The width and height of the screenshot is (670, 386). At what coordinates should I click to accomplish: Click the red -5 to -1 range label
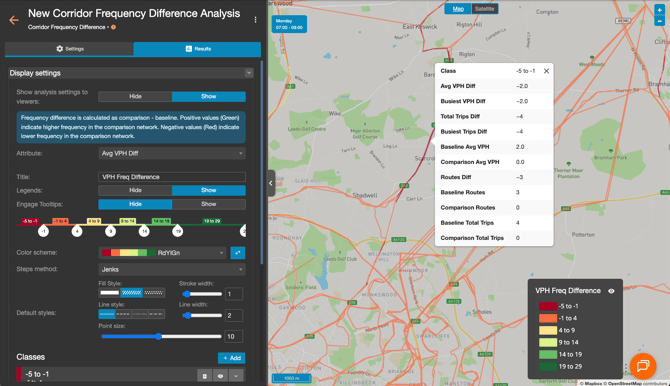(x=30, y=221)
